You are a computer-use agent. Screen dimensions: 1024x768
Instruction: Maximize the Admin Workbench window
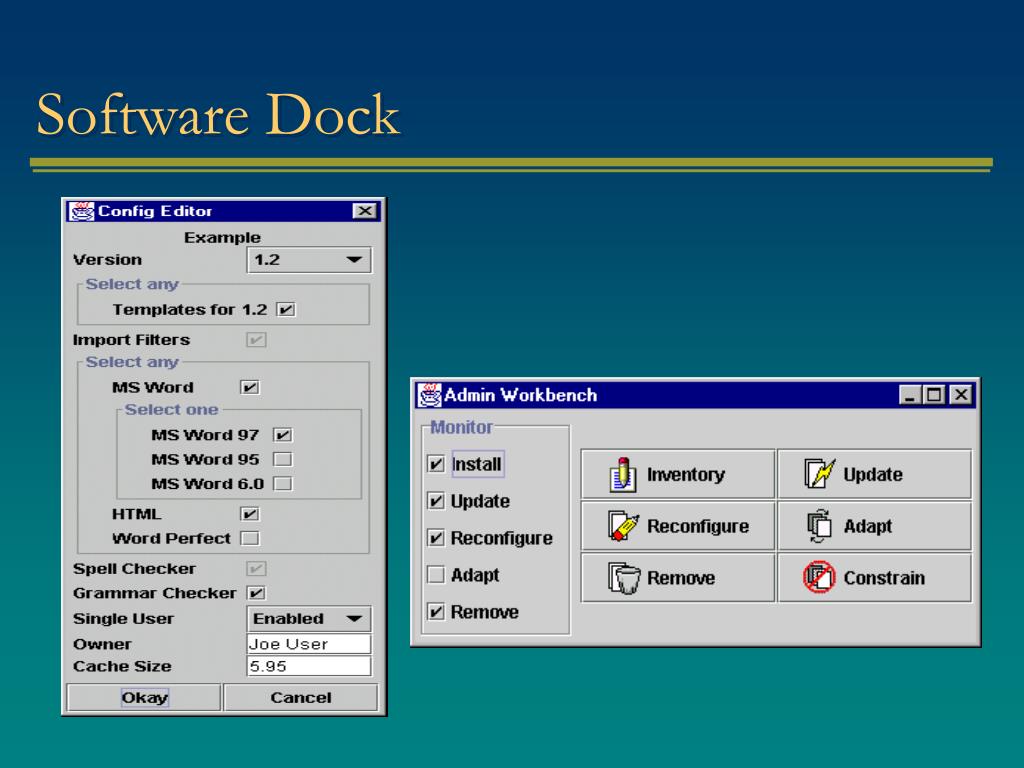(935, 395)
